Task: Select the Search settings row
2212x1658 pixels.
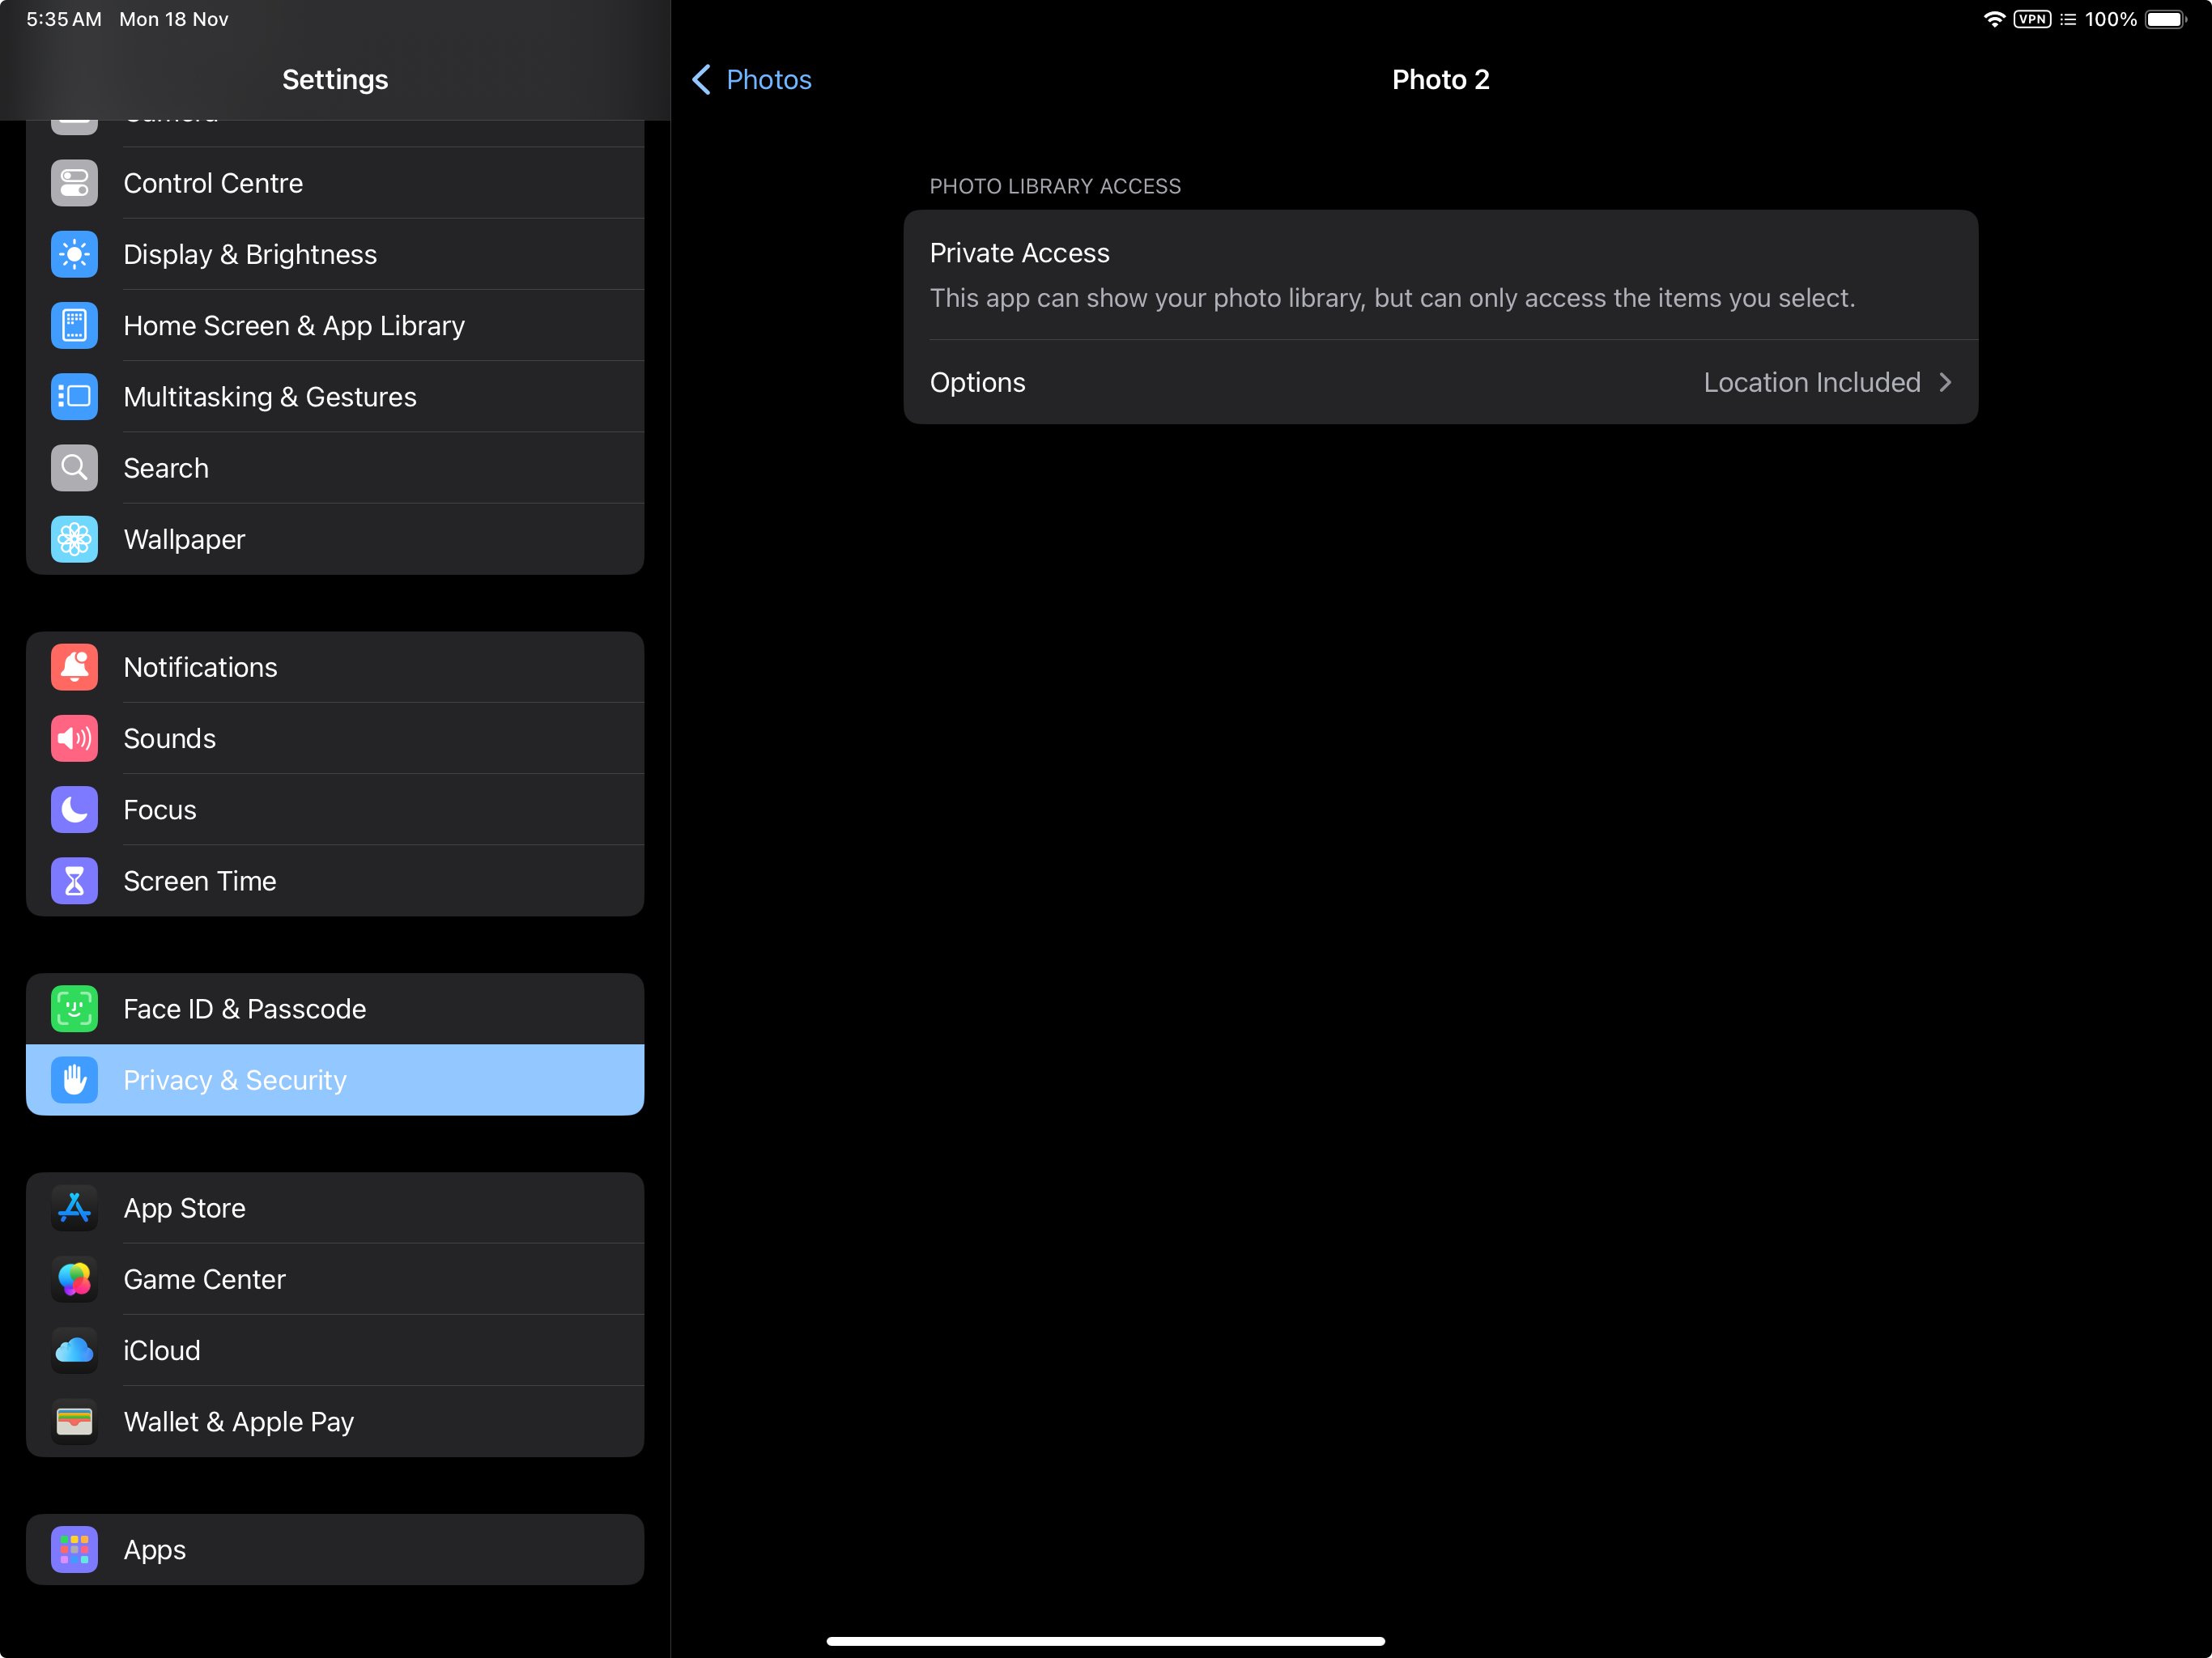Action: [335, 468]
